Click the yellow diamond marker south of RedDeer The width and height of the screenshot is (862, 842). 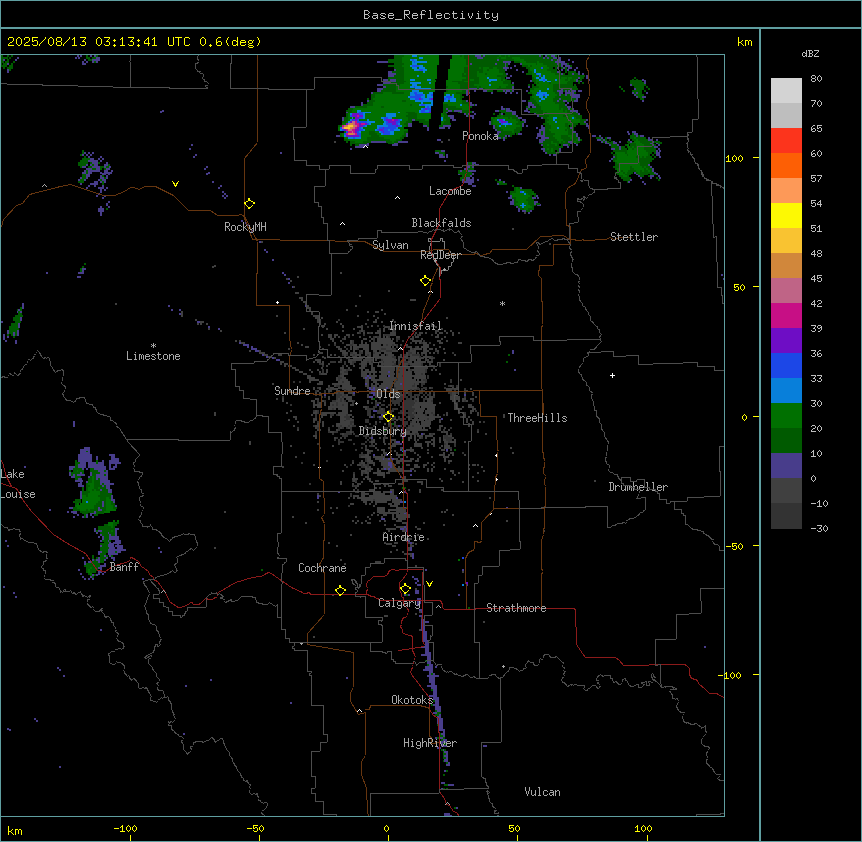[426, 281]
